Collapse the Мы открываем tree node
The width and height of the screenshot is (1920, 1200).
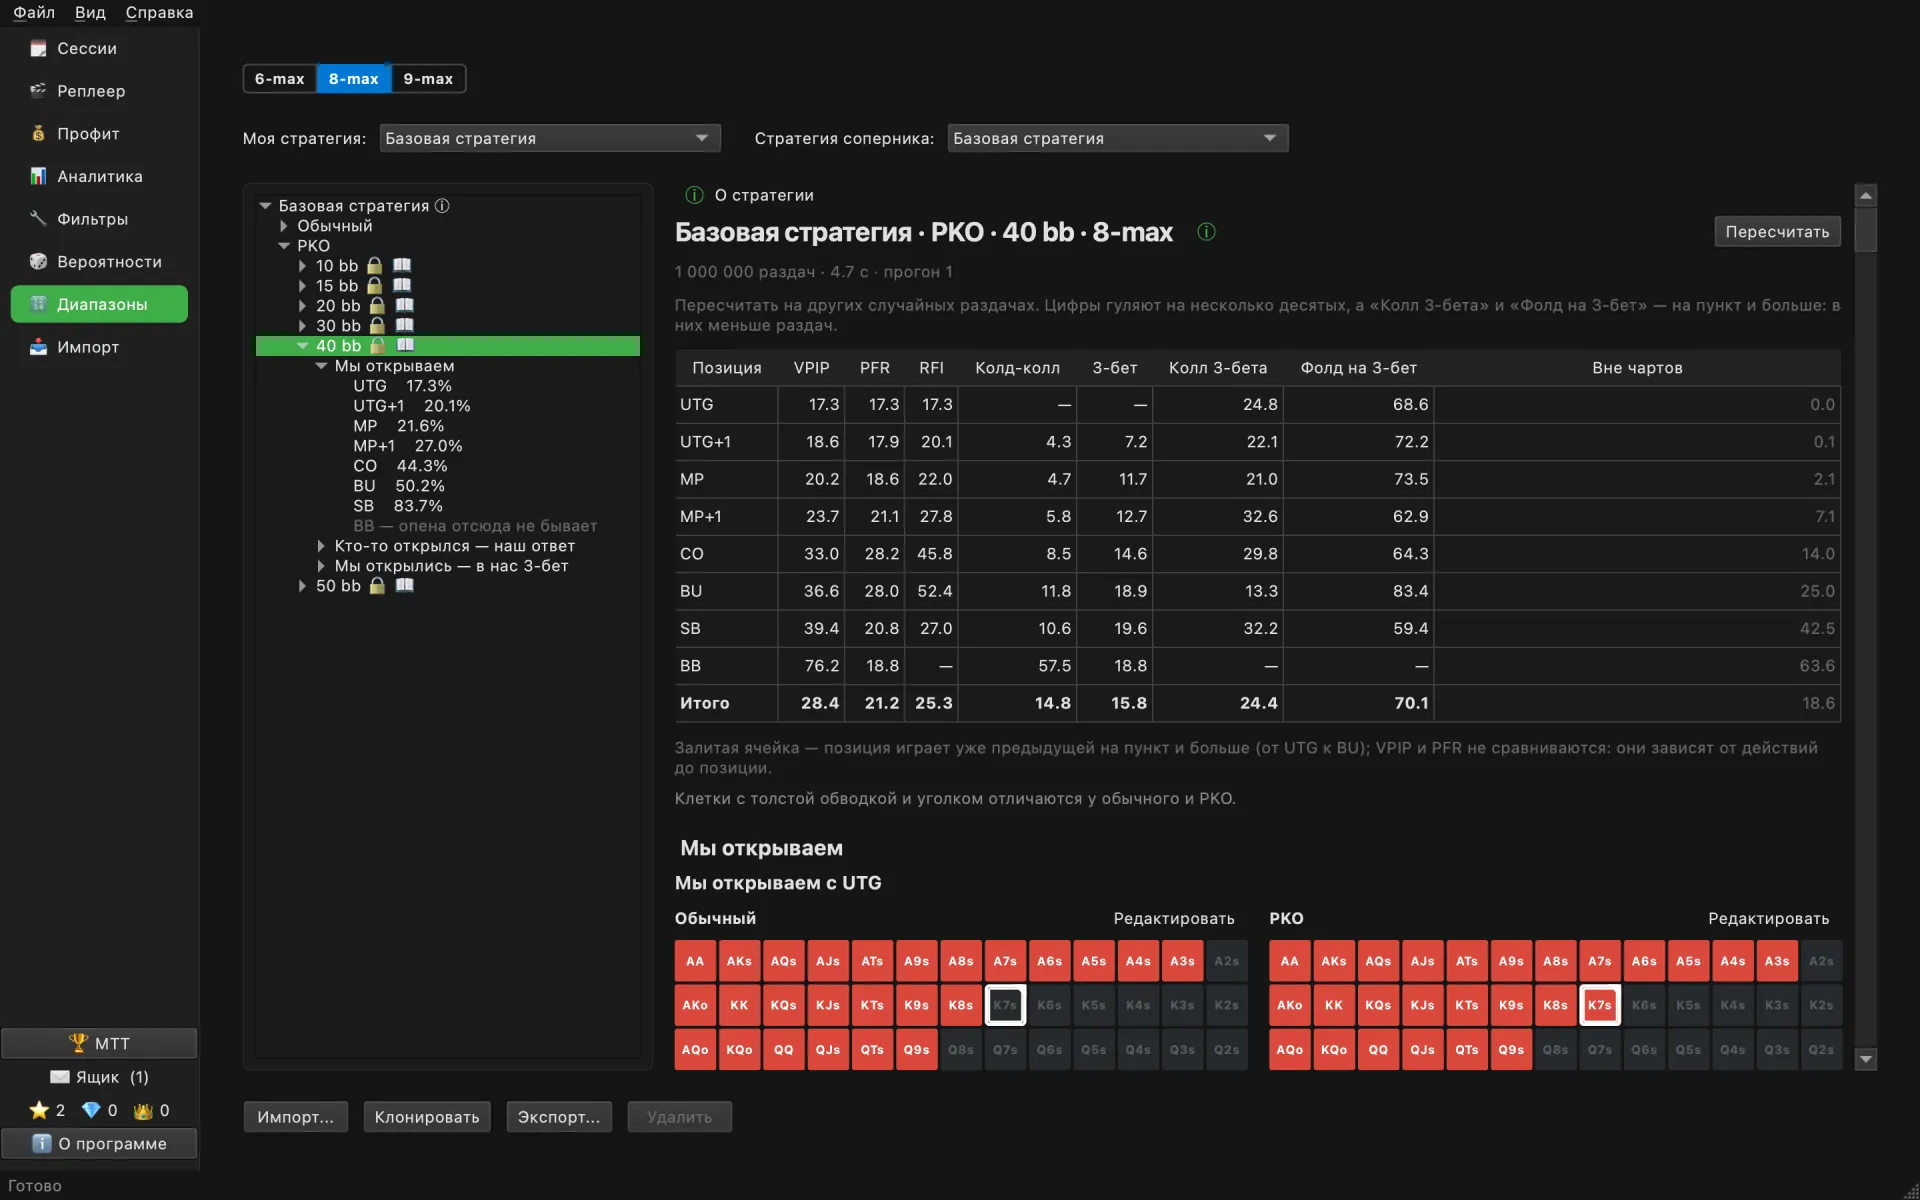[321, 366]
